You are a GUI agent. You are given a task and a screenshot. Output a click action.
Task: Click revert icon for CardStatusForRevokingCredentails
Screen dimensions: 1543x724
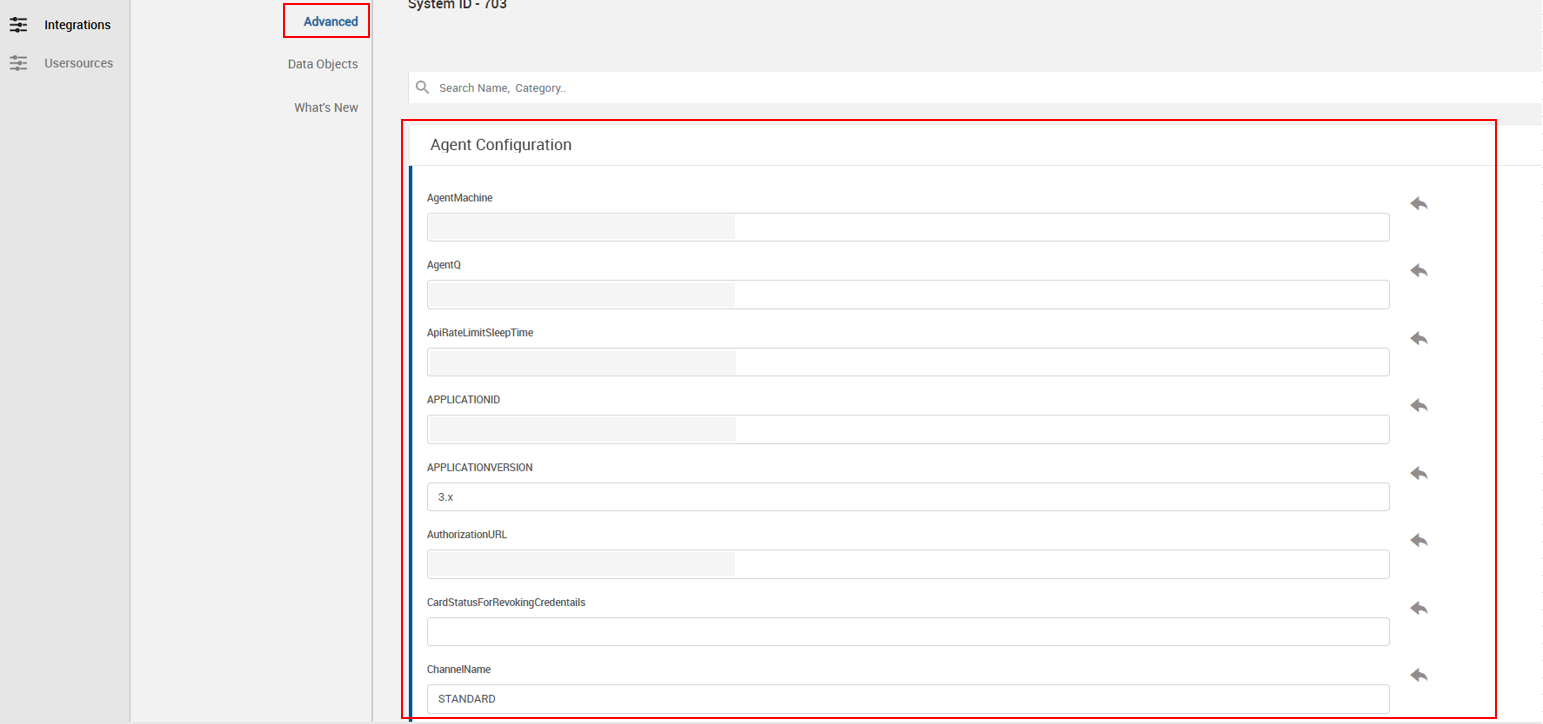pos(1418,608)
